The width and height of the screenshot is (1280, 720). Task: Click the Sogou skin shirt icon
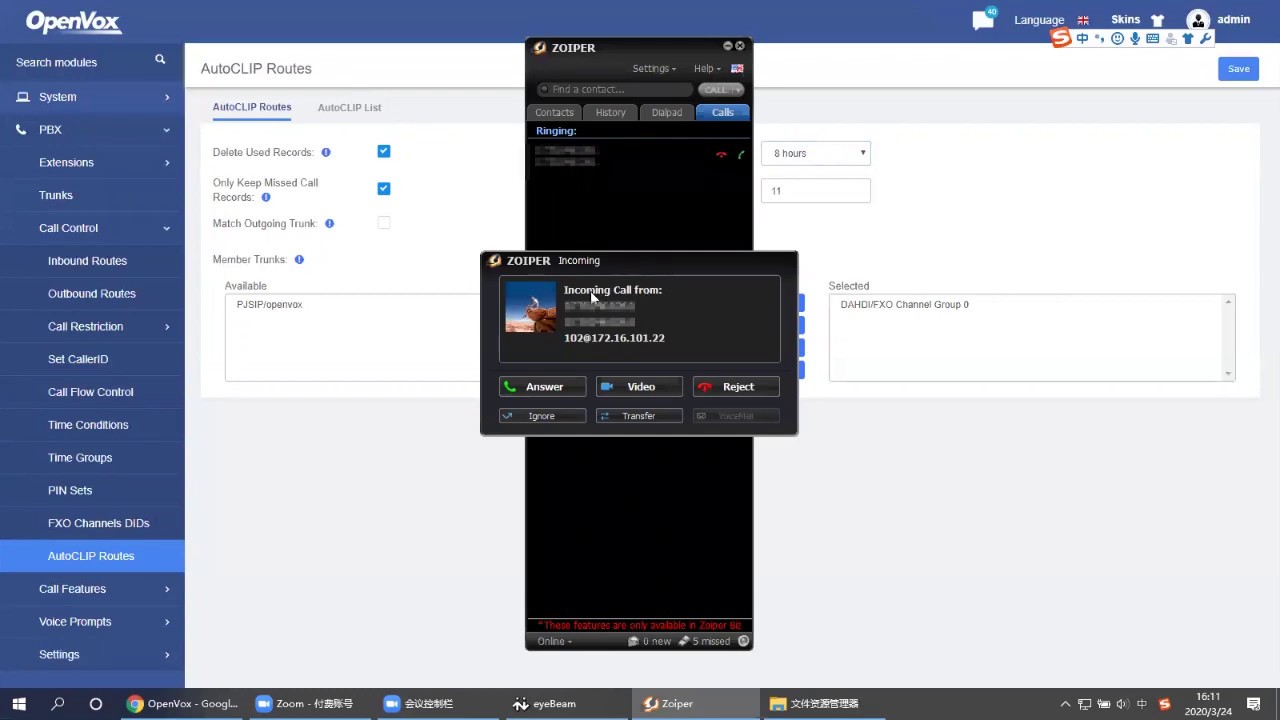coord(1188,39)
